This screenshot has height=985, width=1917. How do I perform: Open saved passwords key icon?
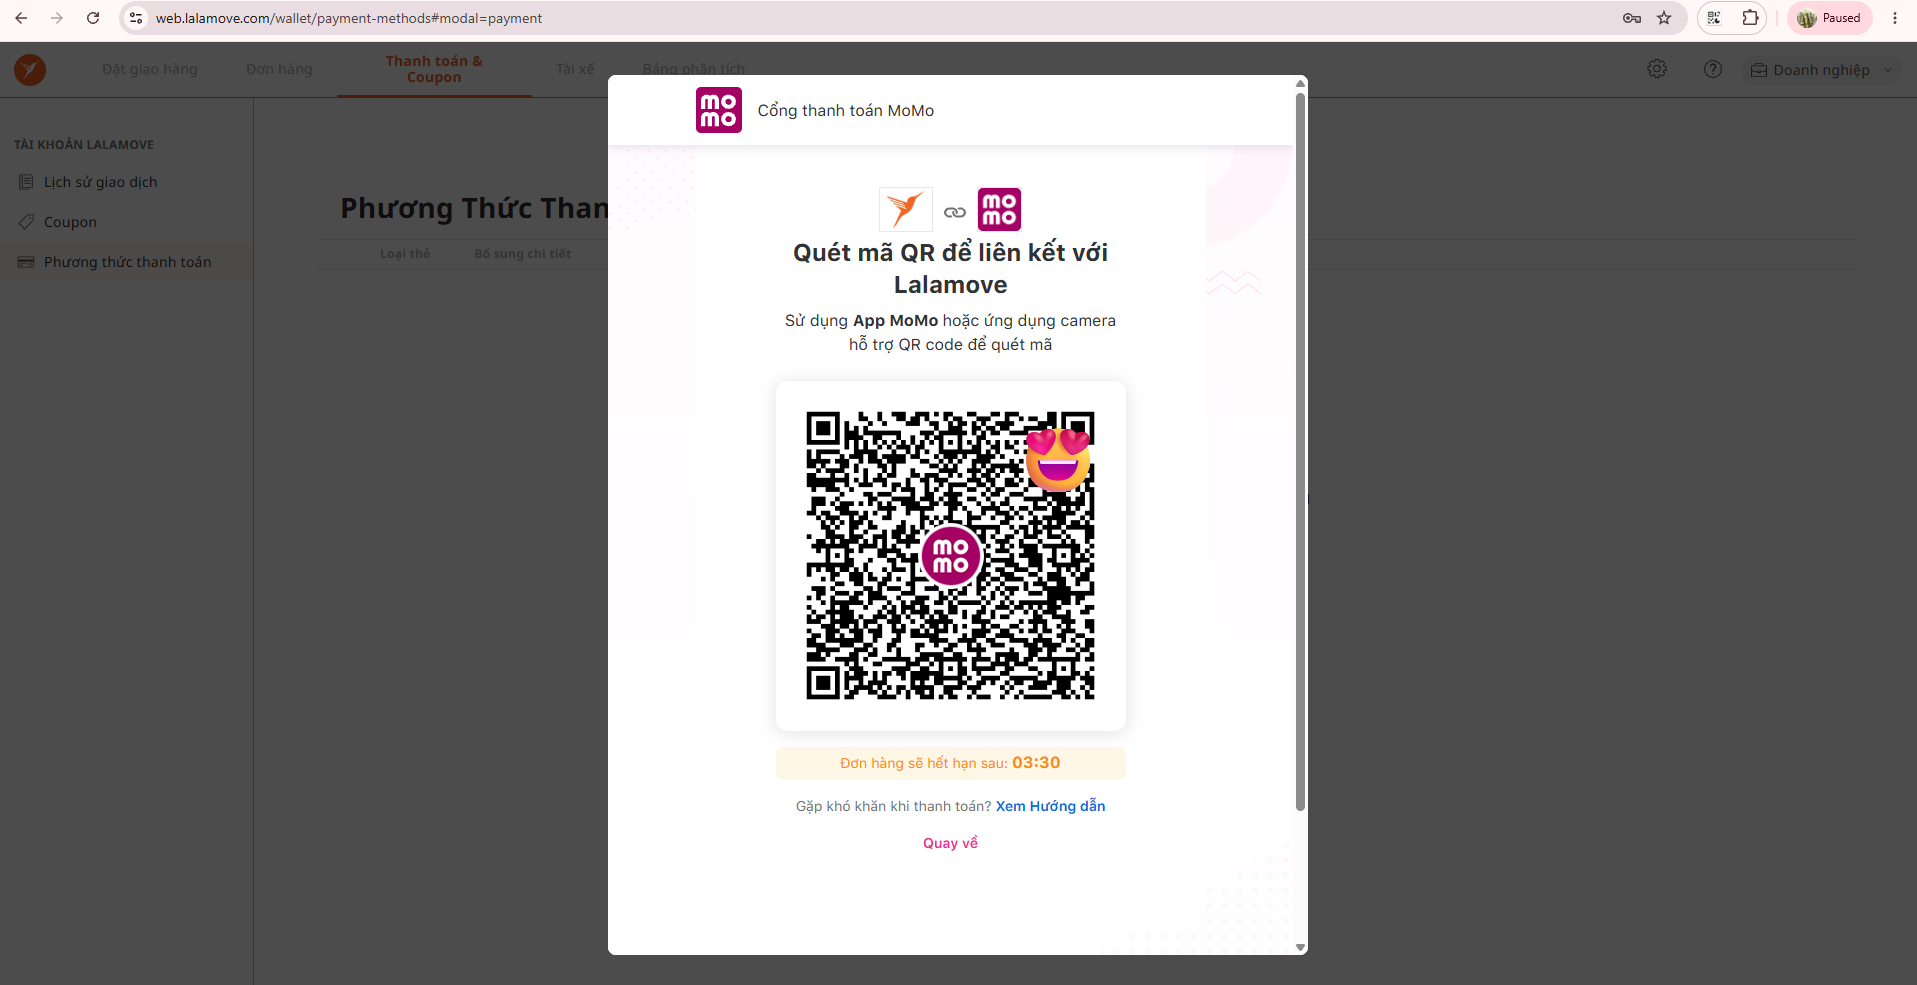coord(1632,18)
